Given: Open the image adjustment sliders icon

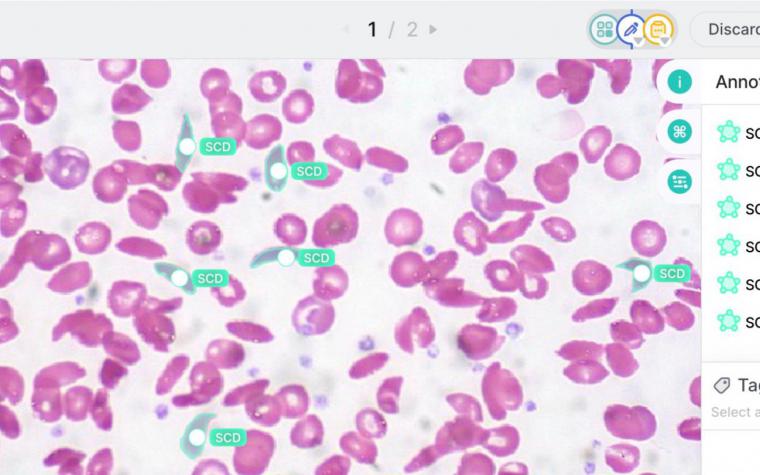Looking at the screenshot, I should 679,182.
